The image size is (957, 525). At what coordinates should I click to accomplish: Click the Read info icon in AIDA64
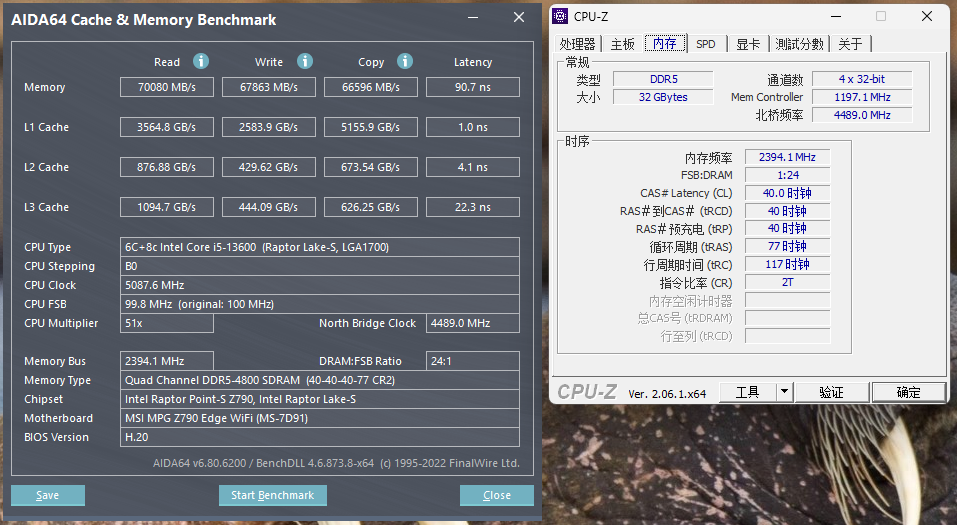(201, 61)
